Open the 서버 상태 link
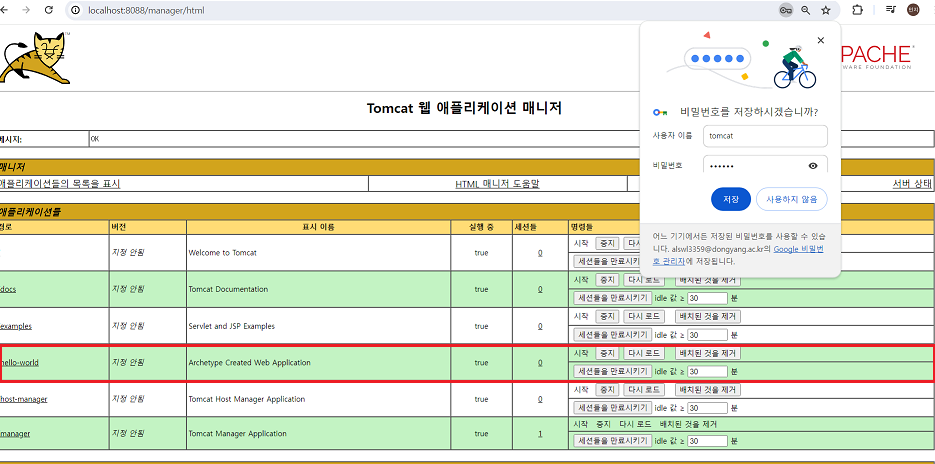The height and width of the screenshot is (464, 935). (x=912, y=184)
